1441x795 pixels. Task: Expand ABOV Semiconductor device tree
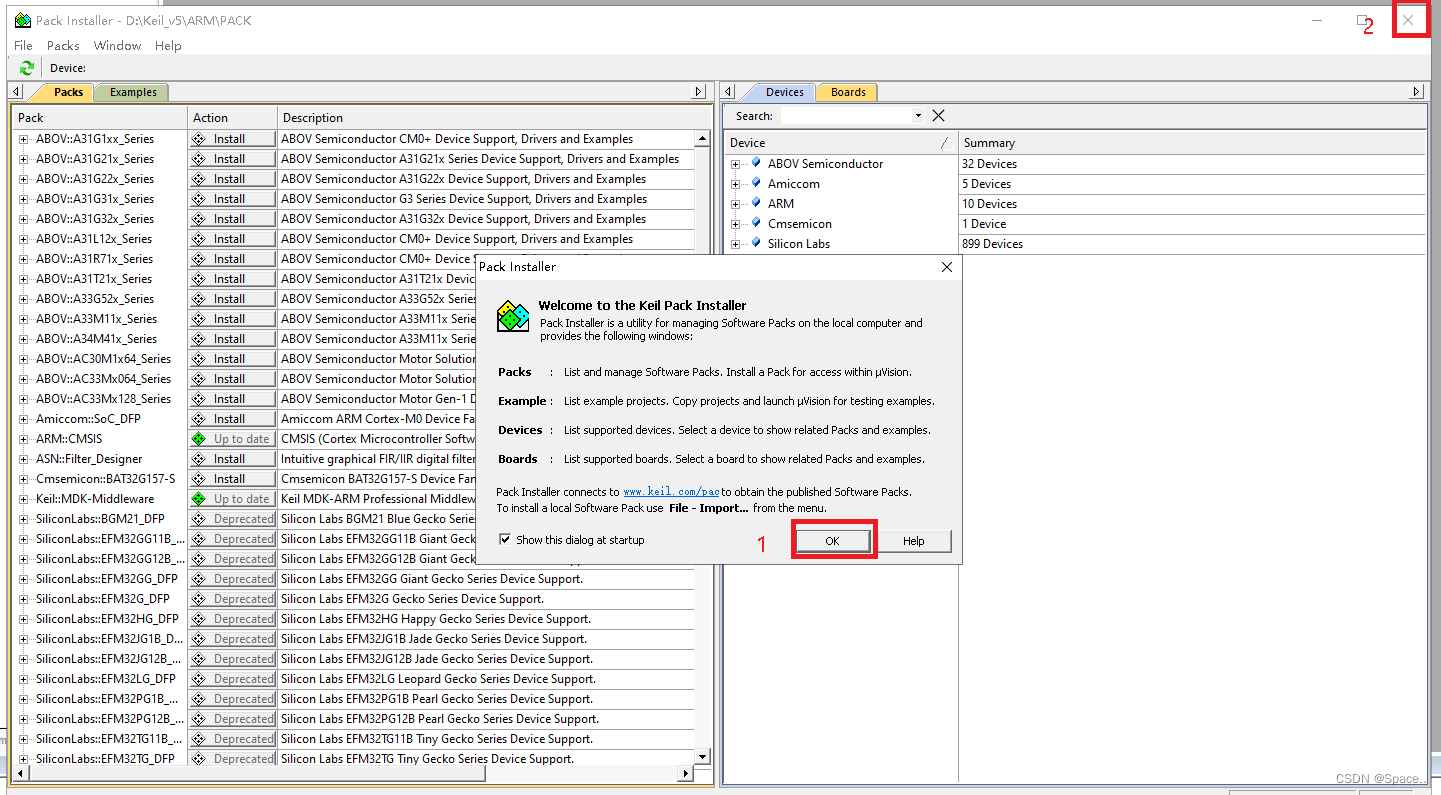click(736, 164)
